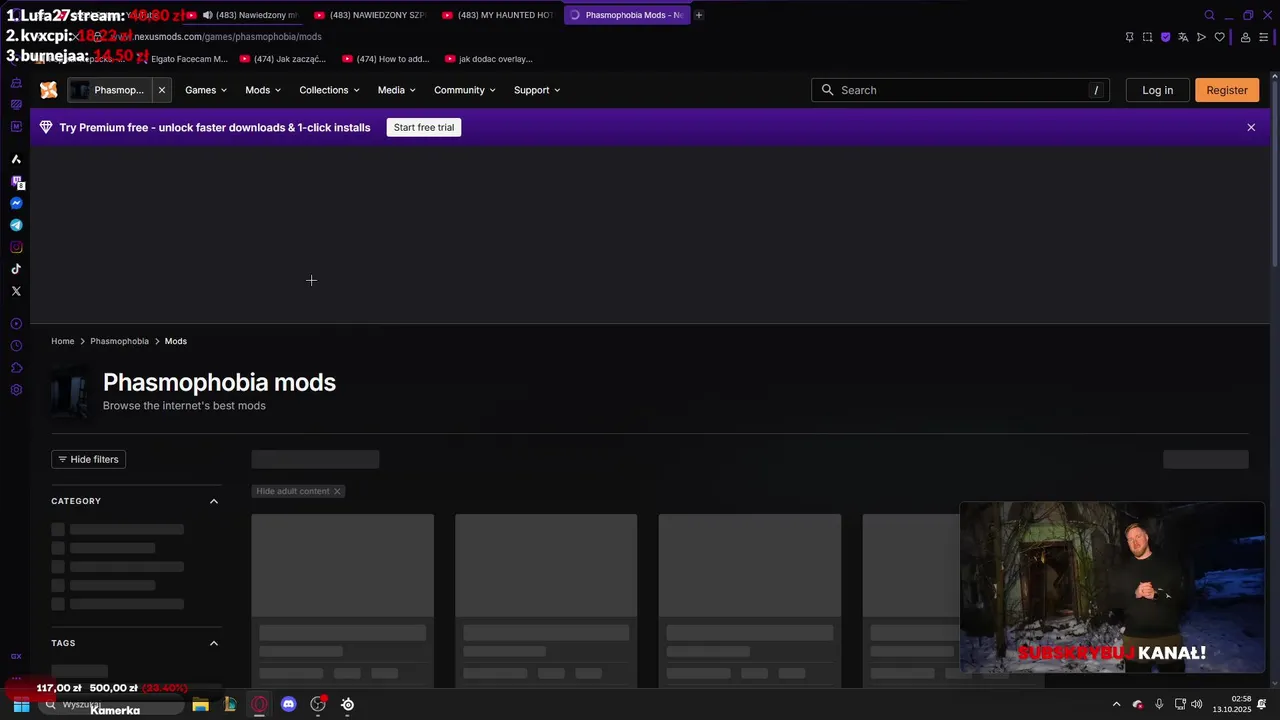Click the tab search magnifier icon
Screen dimensions: 1280x720
pyautogui.click(x=1209, y=15)
